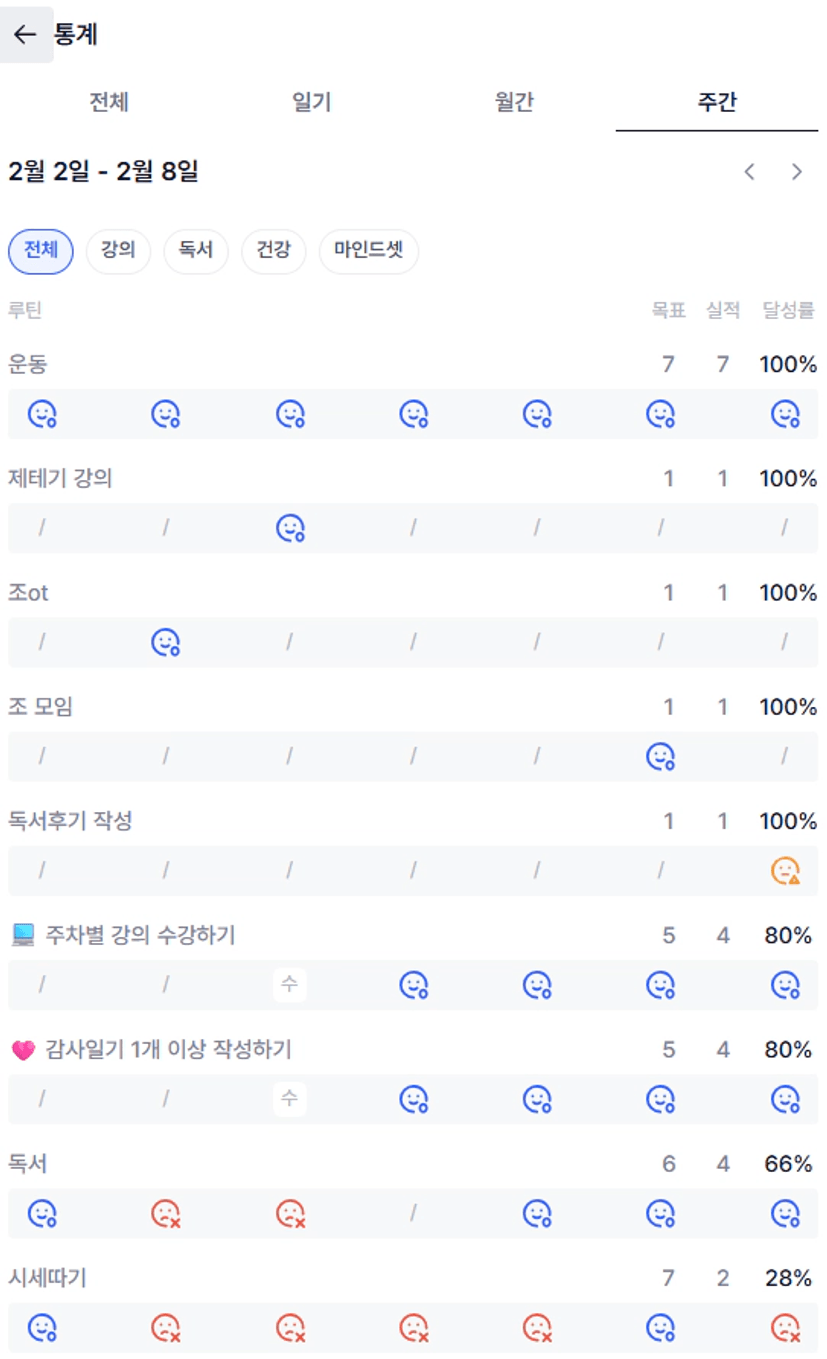
Task: Click the orange face icon for 독서후기 작성
Action: tap(786, 872)
